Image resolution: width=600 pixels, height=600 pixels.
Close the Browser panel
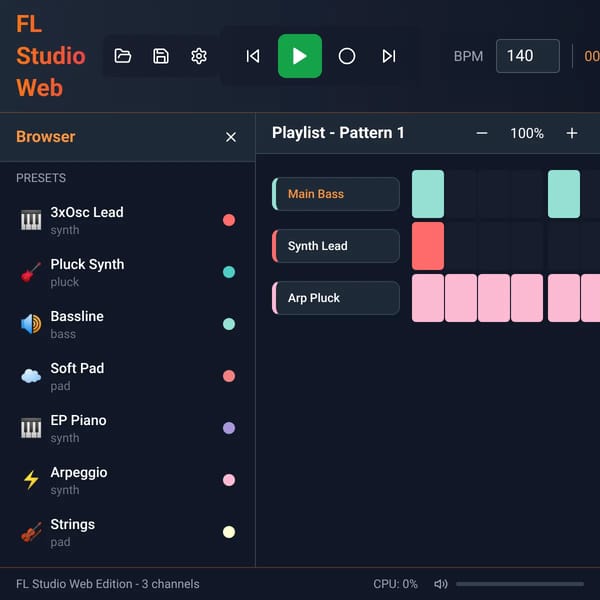pyautogui.click(x=231, y=137)
